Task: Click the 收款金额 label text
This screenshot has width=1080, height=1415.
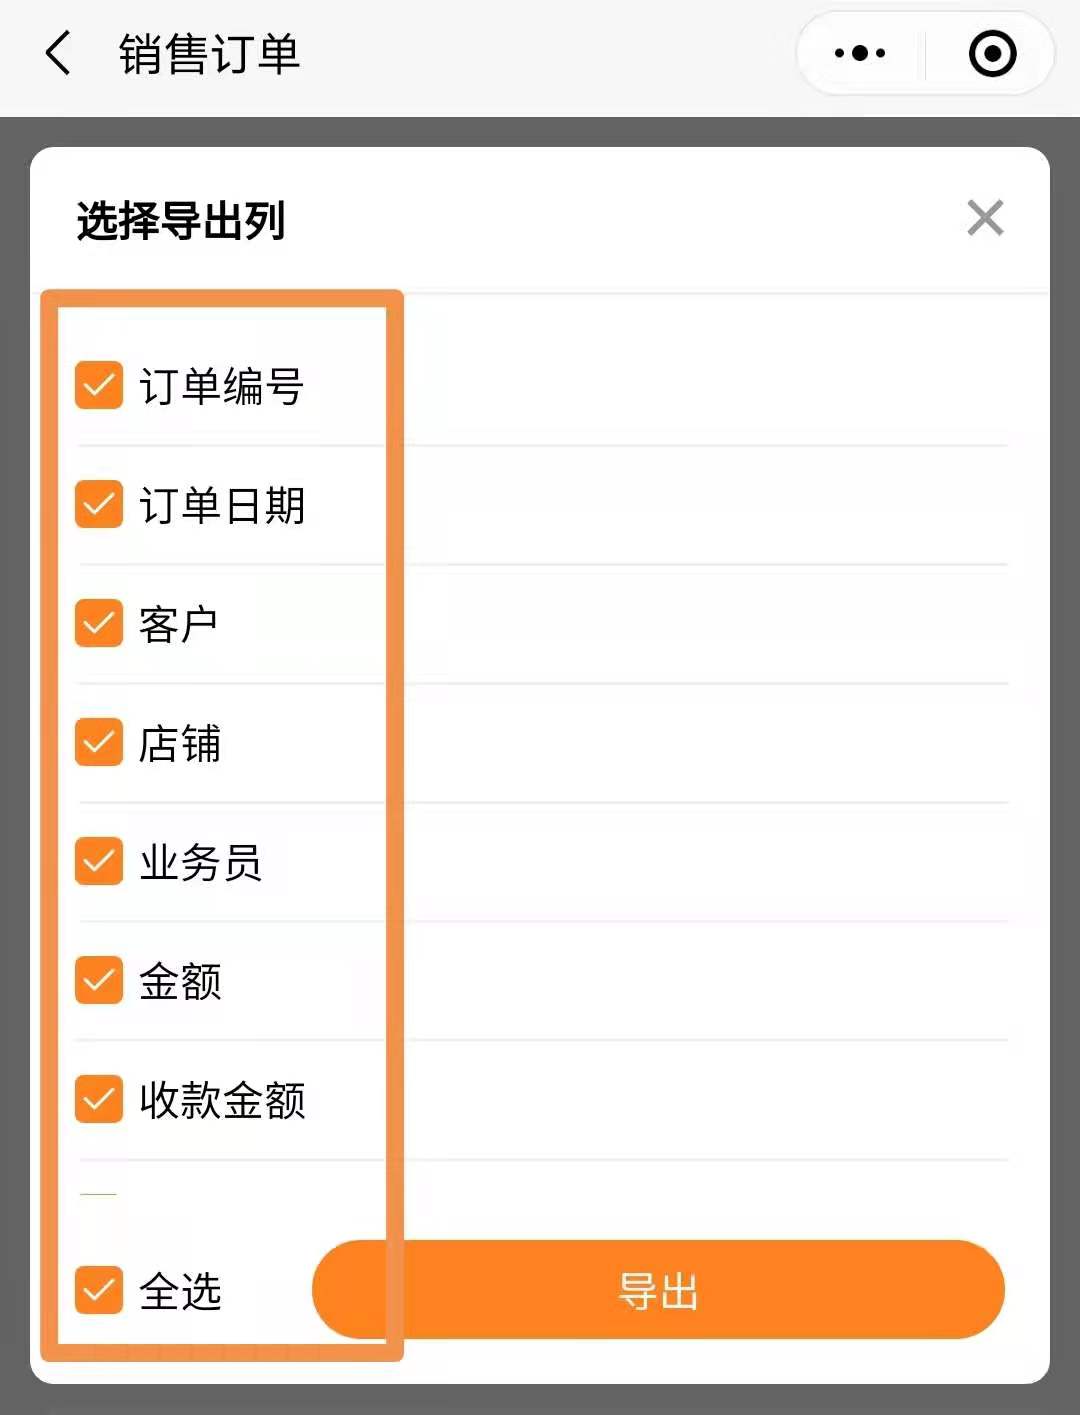Action: [221, 1100]
